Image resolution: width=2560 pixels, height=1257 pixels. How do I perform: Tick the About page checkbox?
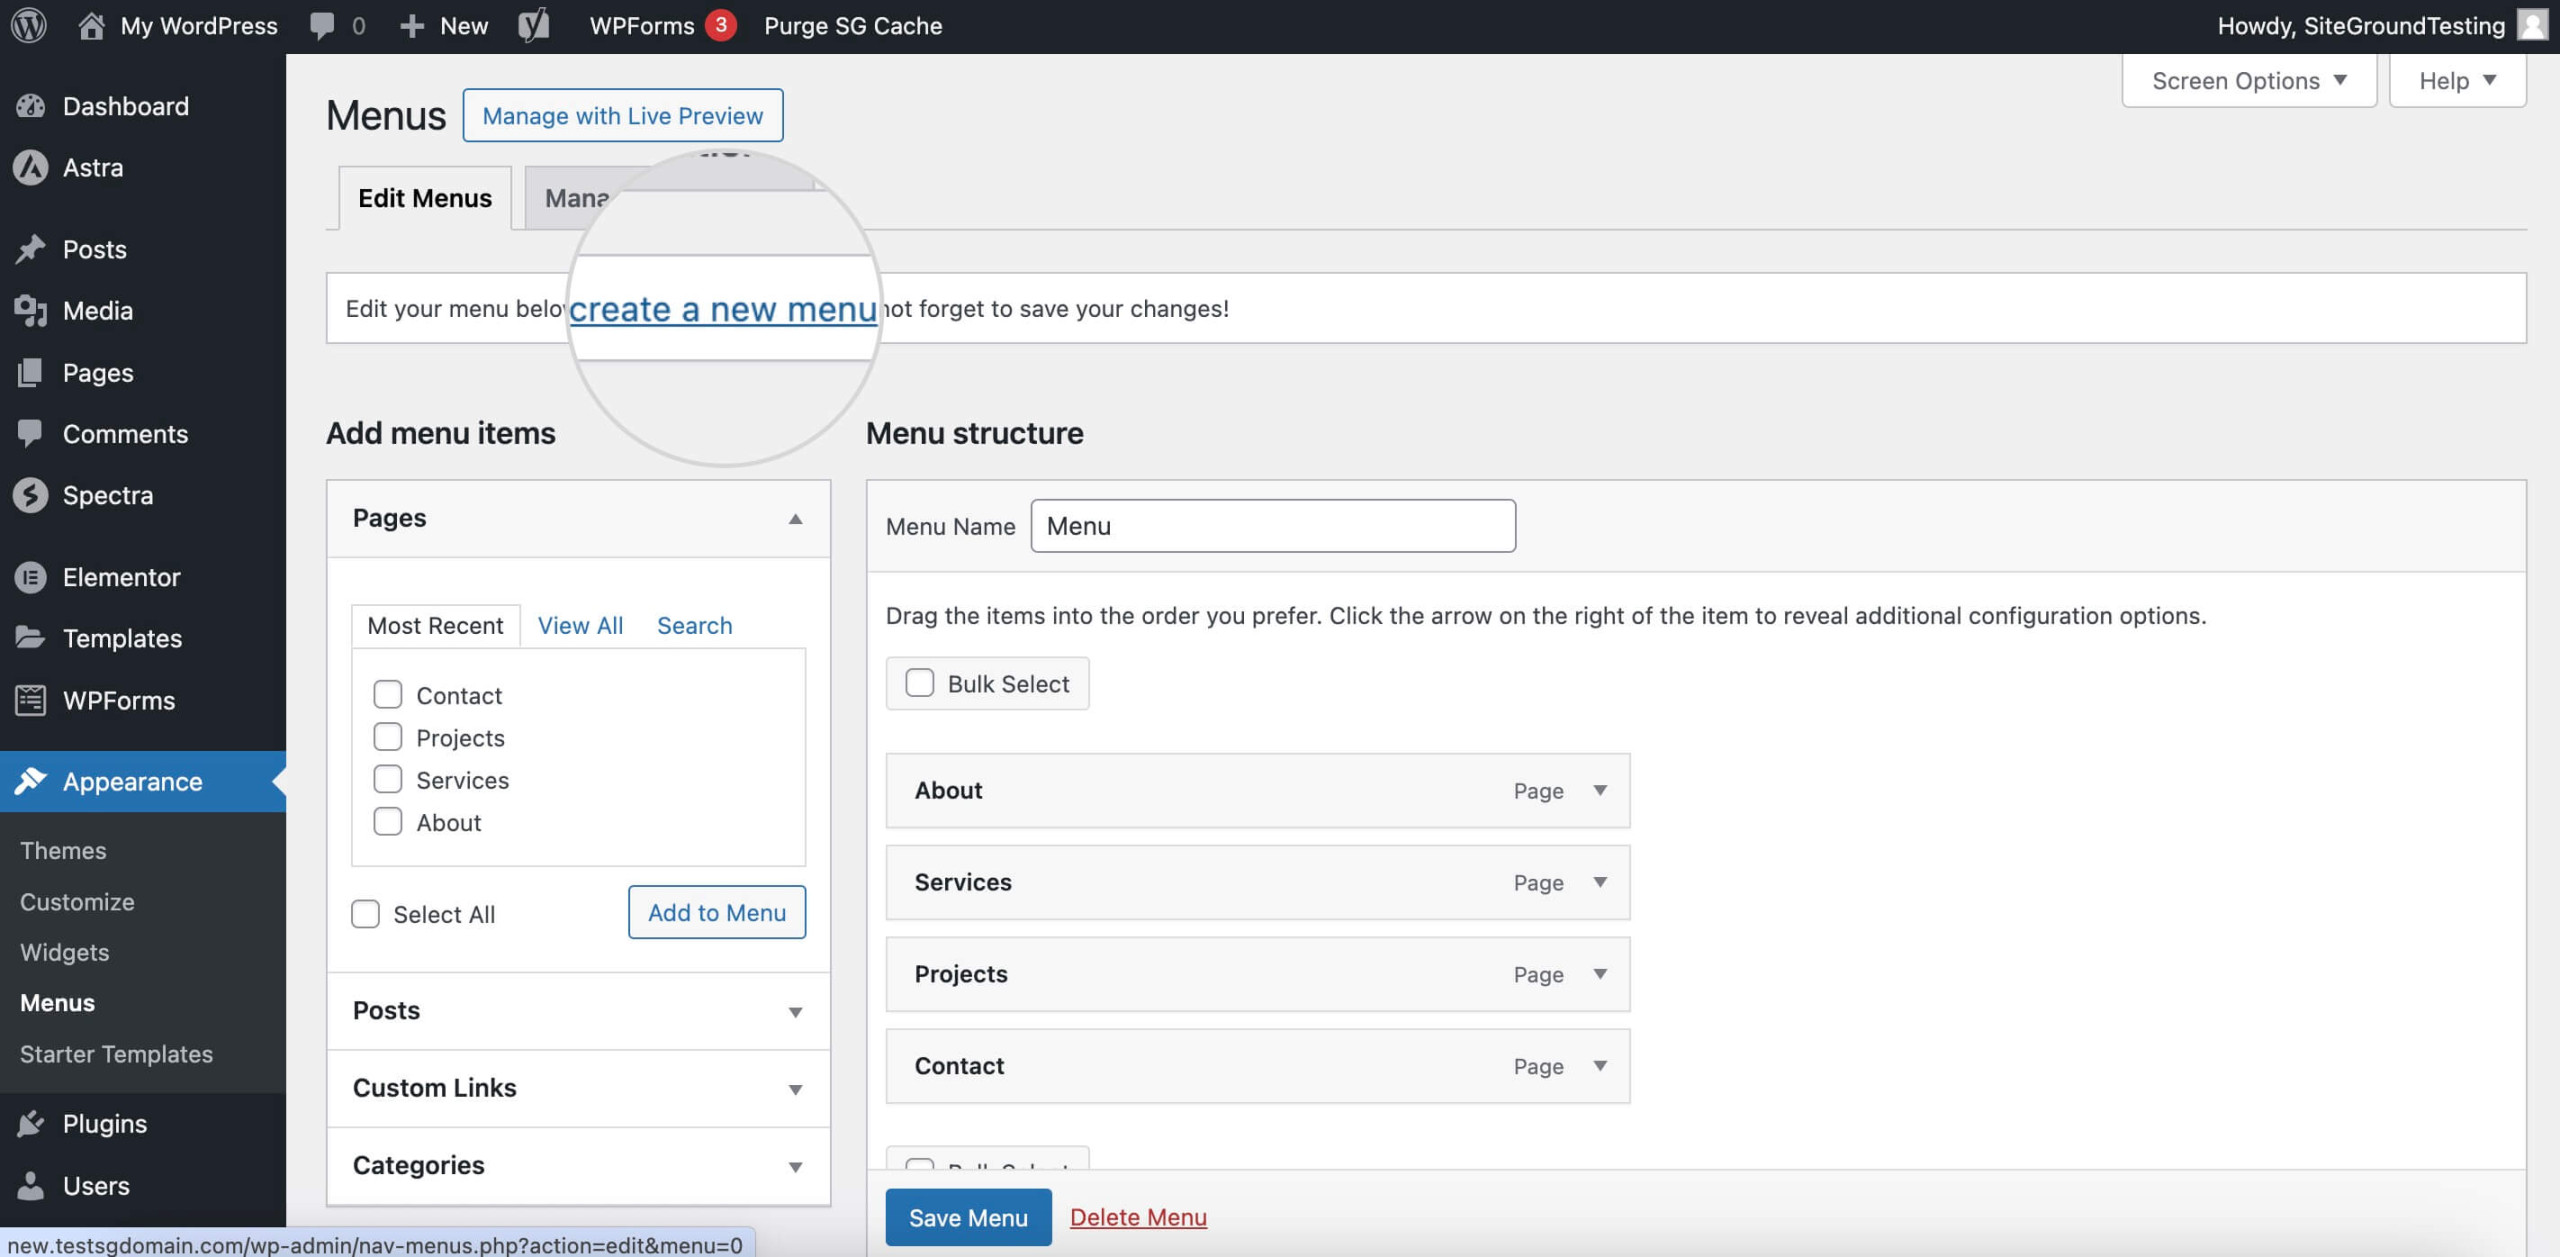(x=388, y=822)
